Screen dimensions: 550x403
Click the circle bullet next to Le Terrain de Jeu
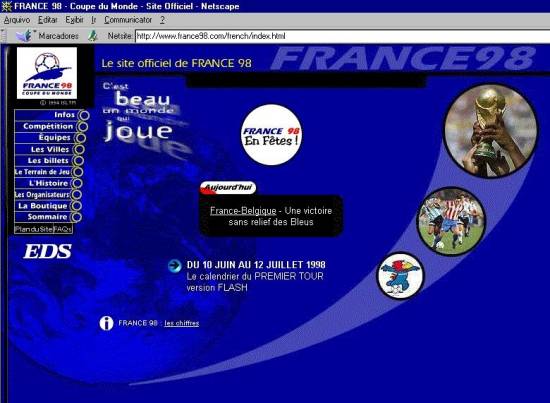[x=78, y=172]
